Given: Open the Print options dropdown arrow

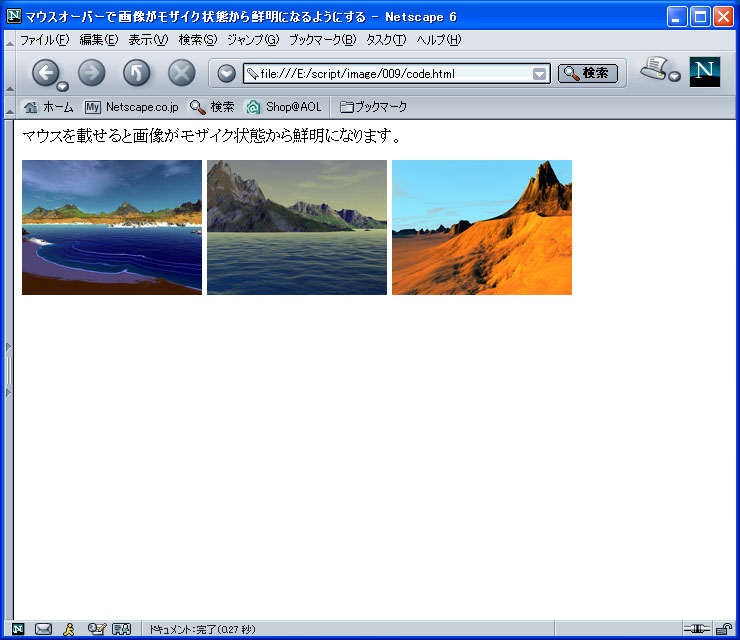Looking at the screenshot, I should point(675,76).
